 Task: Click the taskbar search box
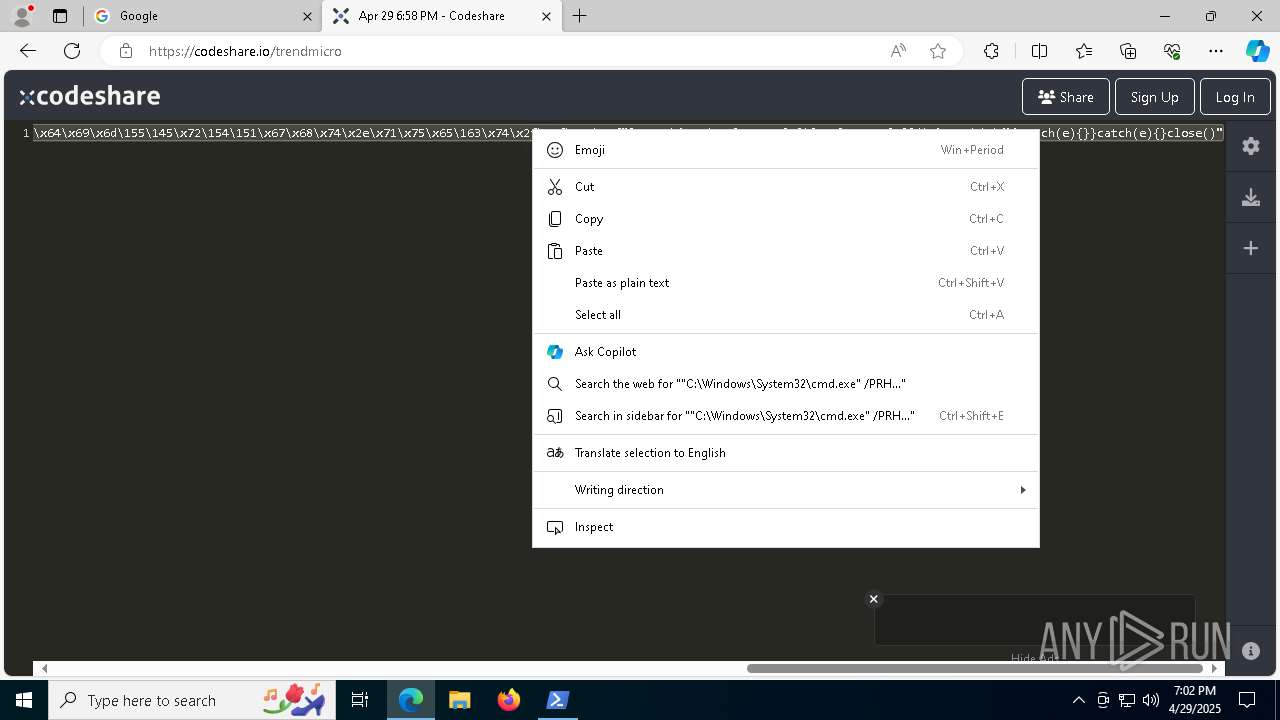(x=193, y=700)
